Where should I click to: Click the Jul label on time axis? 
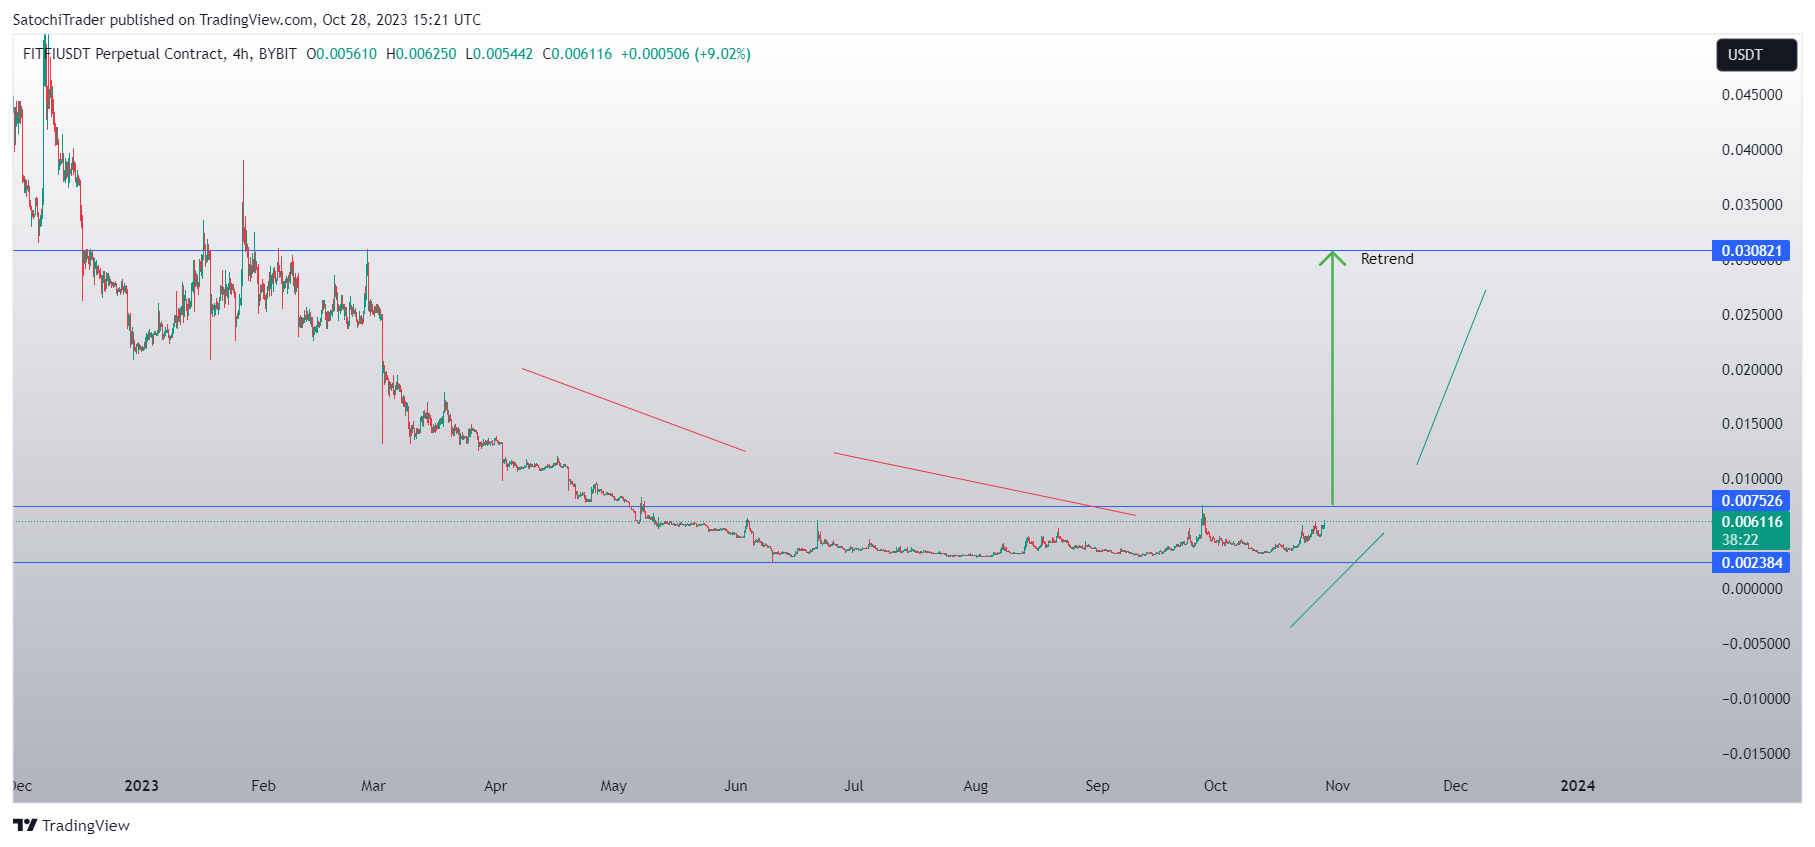[853, 786]
